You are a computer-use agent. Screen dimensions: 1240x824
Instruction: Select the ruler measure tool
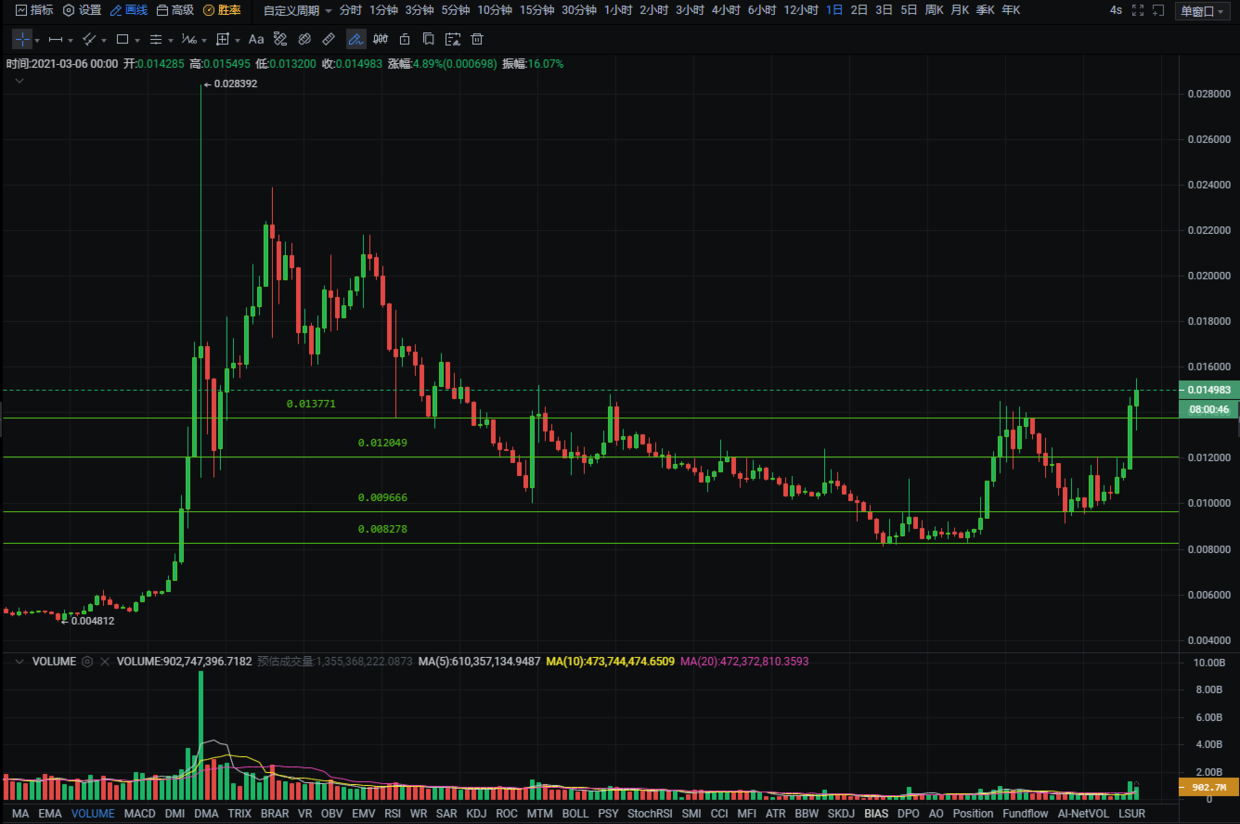[x=329, y=39]
